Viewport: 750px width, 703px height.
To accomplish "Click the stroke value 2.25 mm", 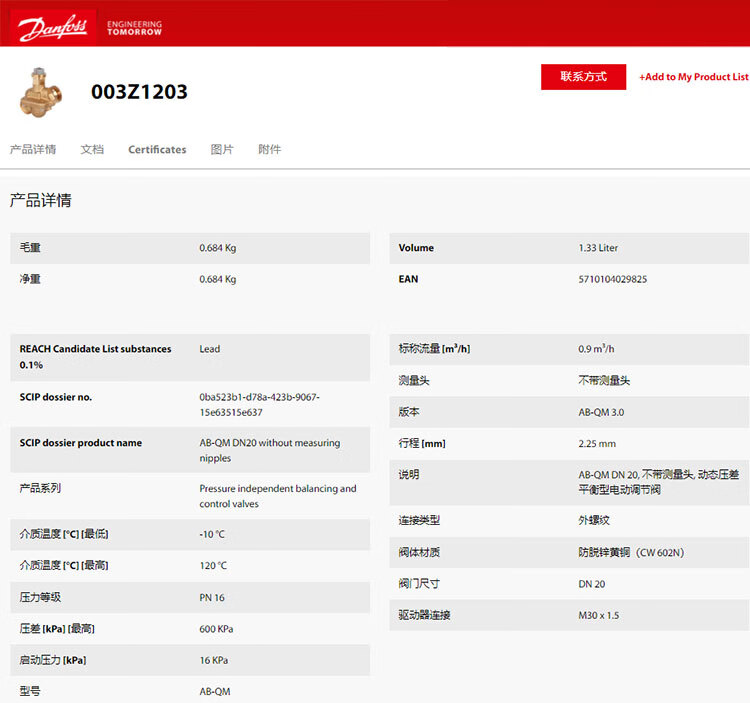I will (597, 443).
